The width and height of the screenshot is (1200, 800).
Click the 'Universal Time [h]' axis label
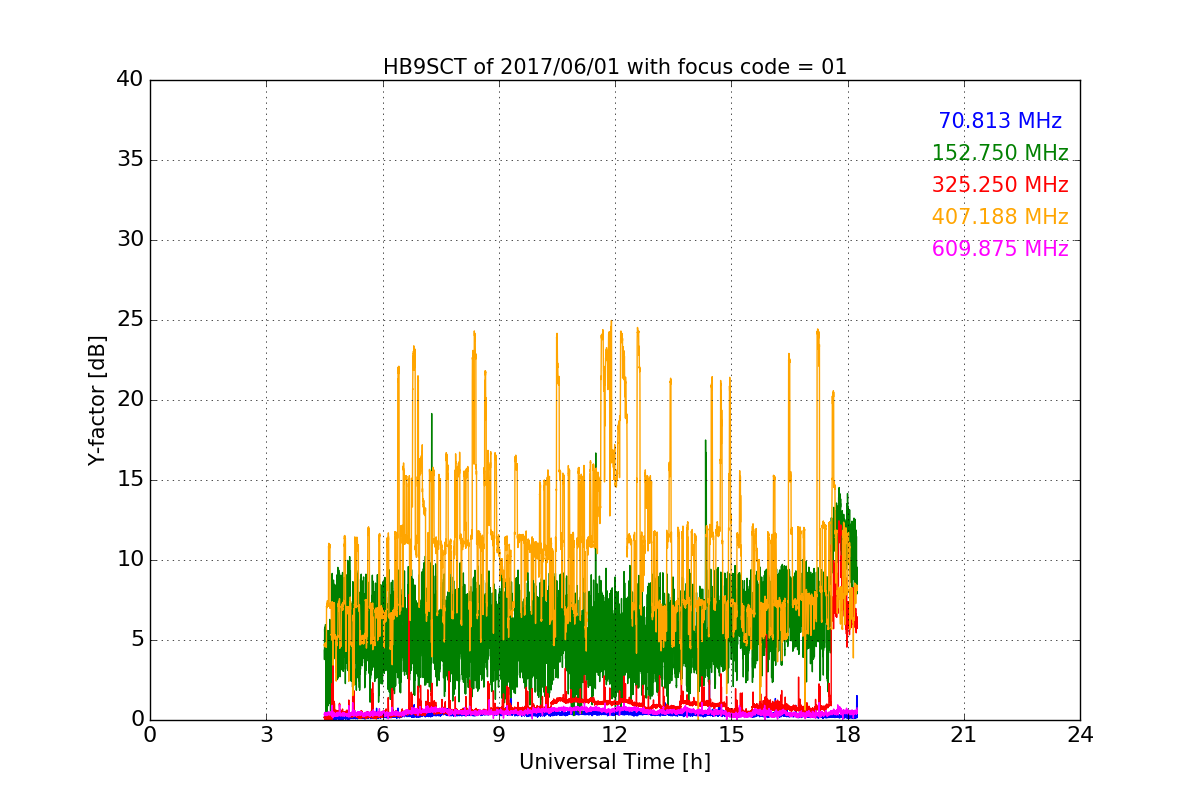tap(615, 762)
